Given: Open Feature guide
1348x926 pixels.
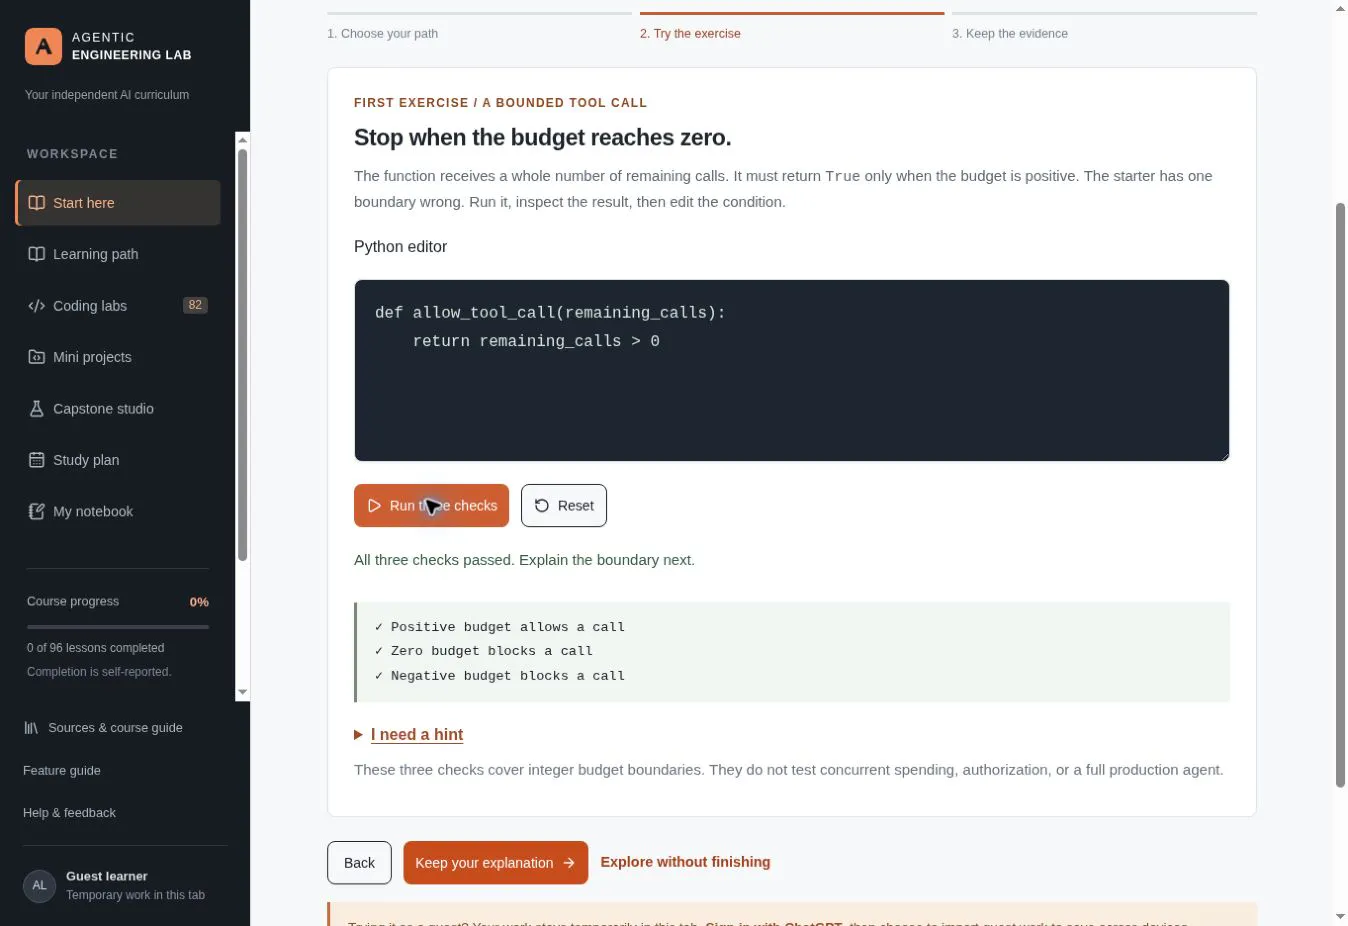Looking at the screenshot, I should click(62, 771).
